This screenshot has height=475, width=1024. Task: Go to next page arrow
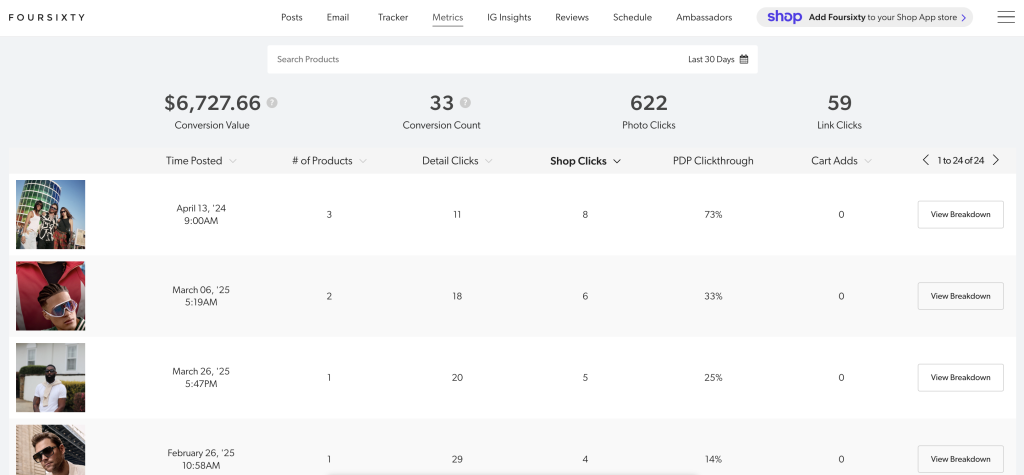[996, 160]
